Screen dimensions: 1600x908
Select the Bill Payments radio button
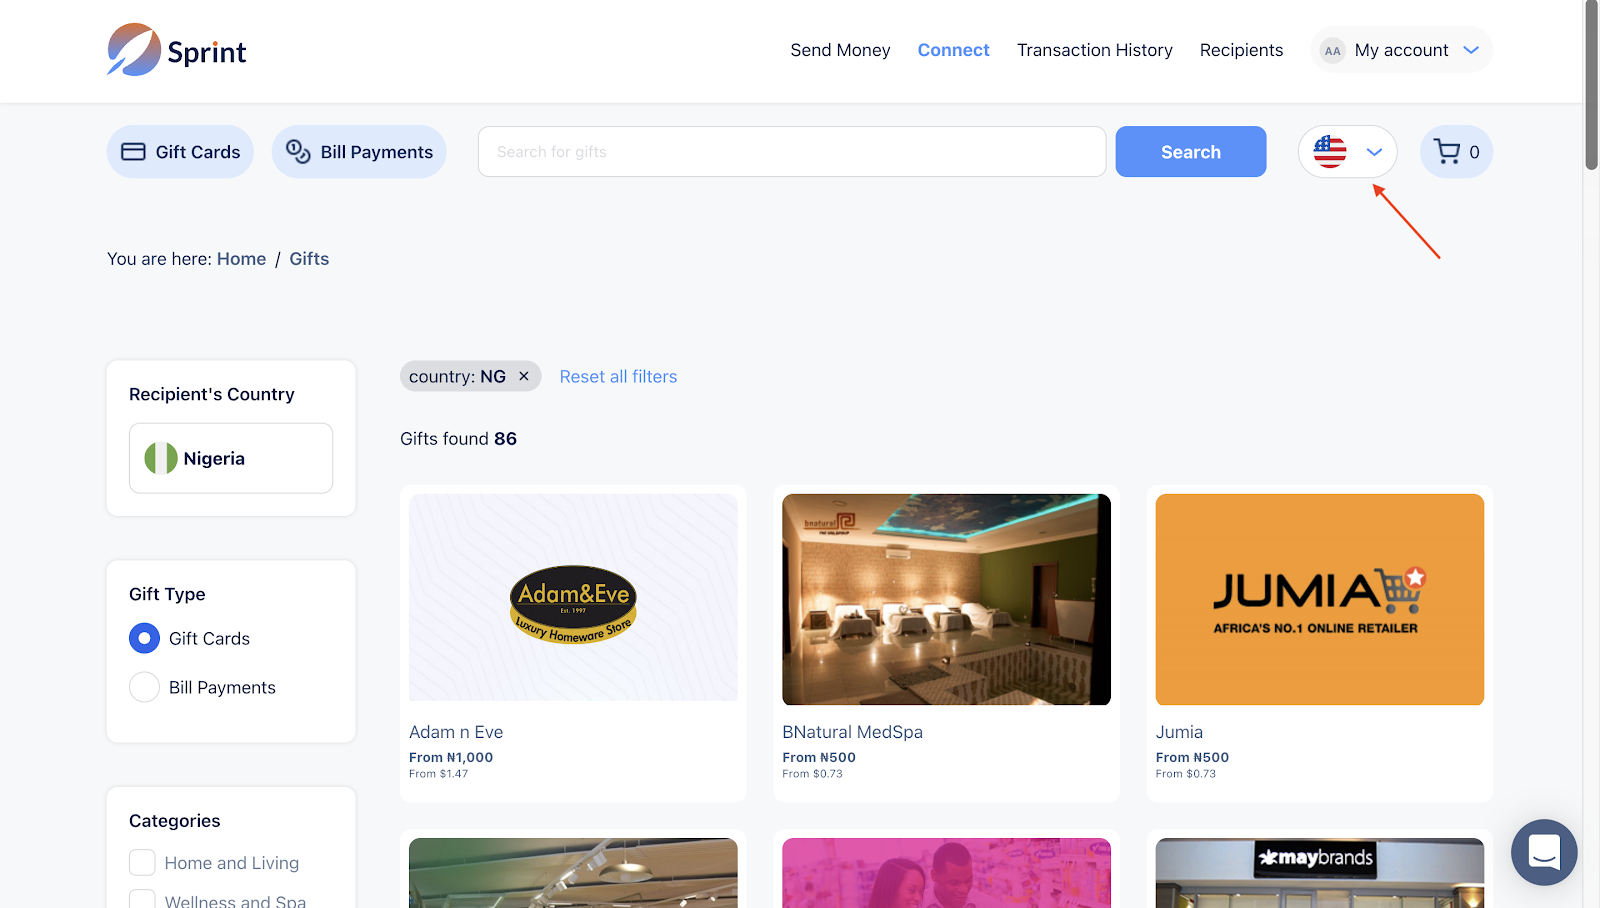pos(145,687)
